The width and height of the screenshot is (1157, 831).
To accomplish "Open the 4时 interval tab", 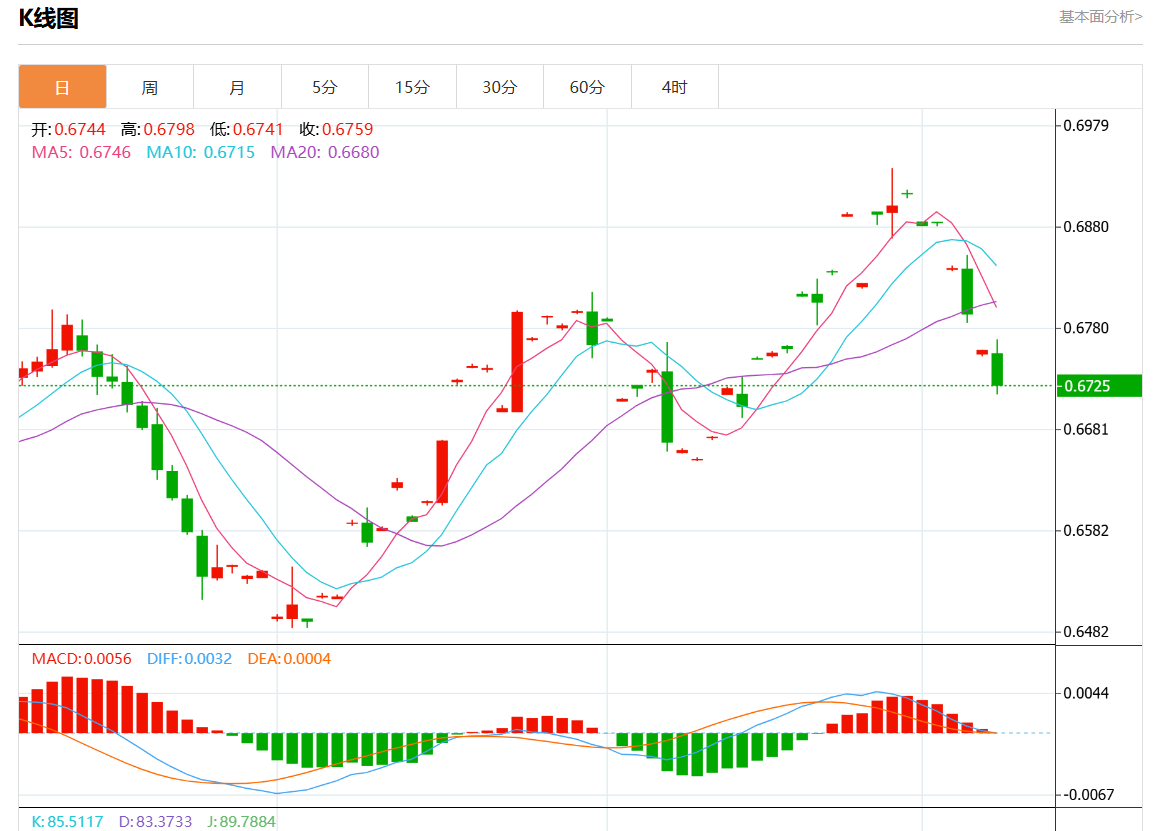I will [x=674, y=87].
